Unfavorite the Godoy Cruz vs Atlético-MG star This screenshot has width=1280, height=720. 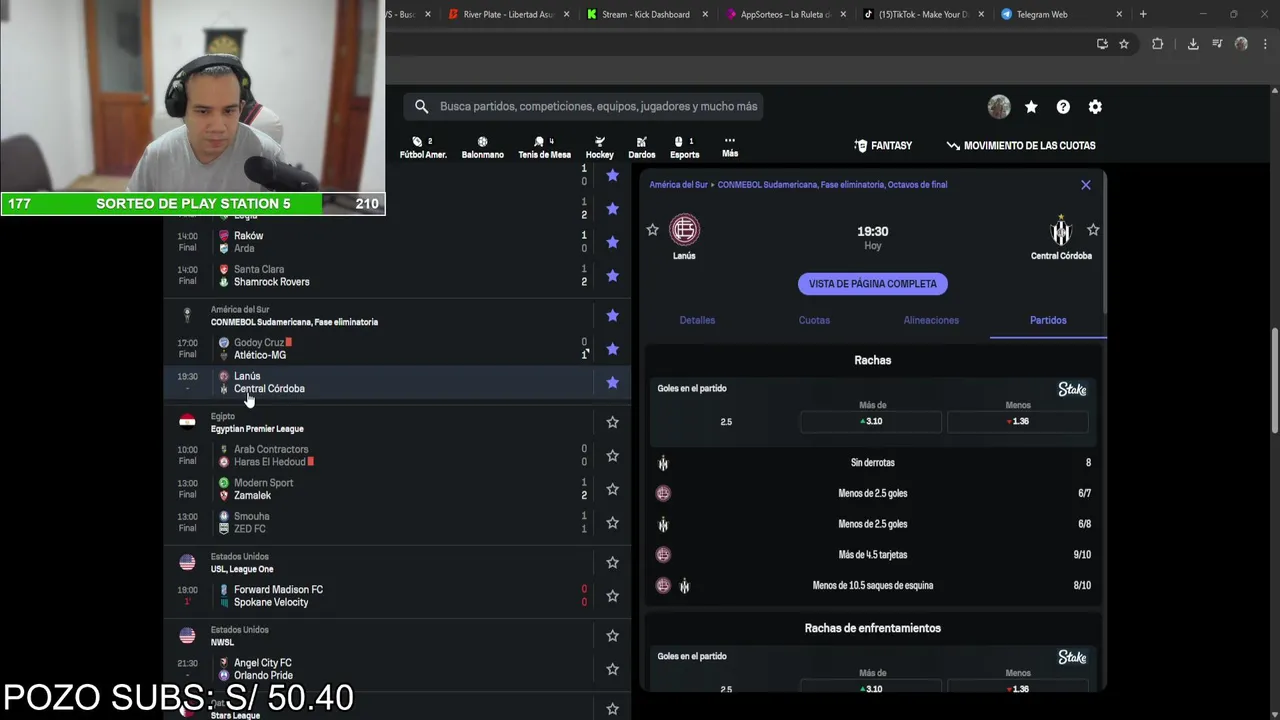612,349
